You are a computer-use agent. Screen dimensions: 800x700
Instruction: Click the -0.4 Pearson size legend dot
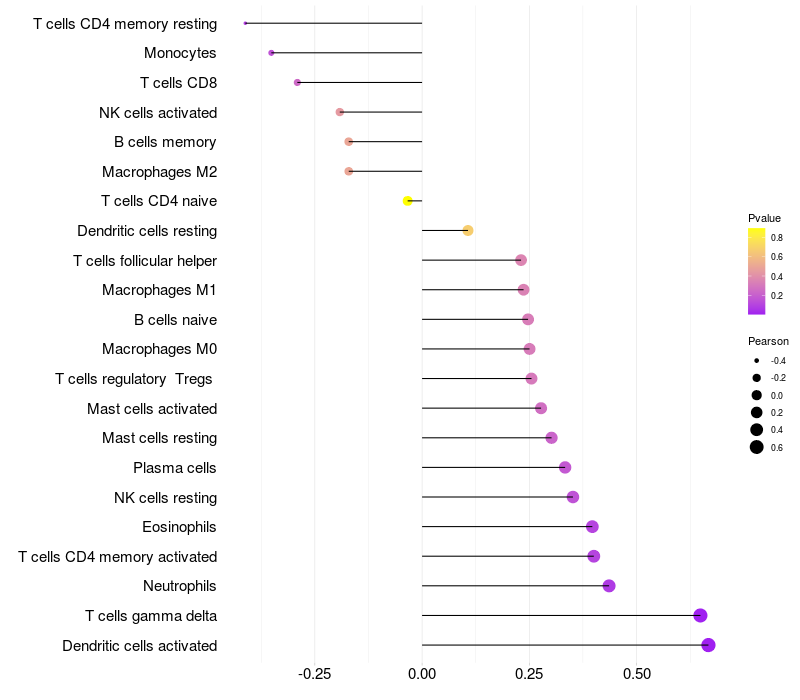[x=757, y=361]
